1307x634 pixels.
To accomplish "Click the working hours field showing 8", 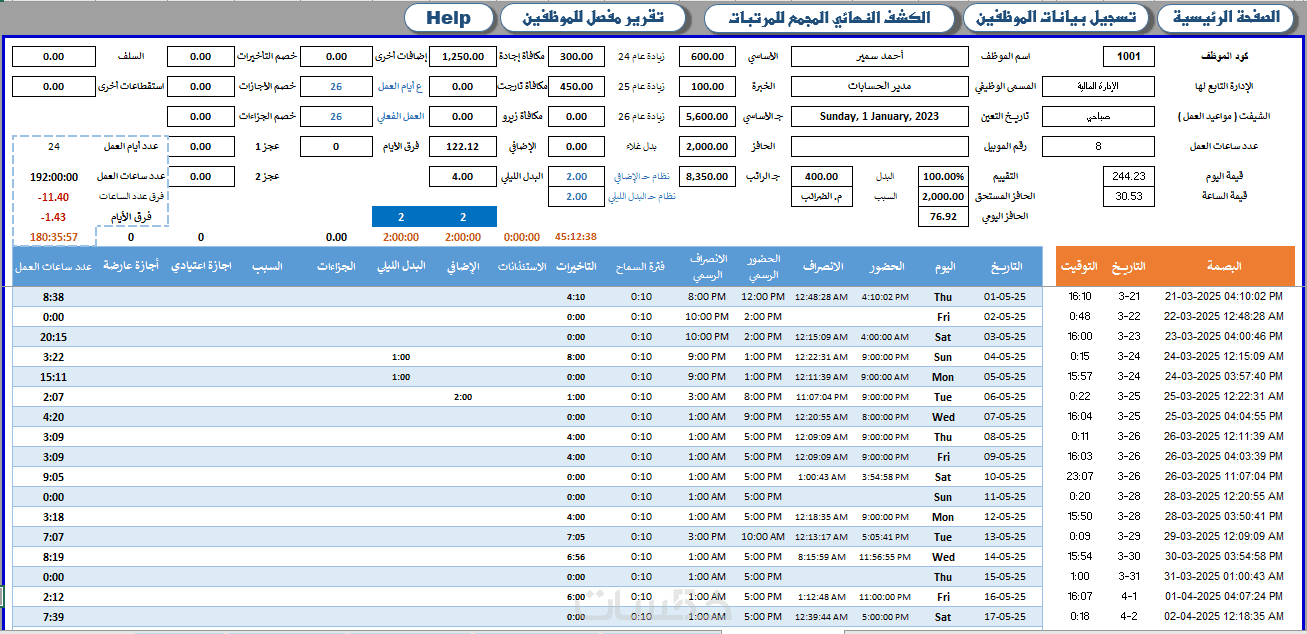I will click(1098, 147).
